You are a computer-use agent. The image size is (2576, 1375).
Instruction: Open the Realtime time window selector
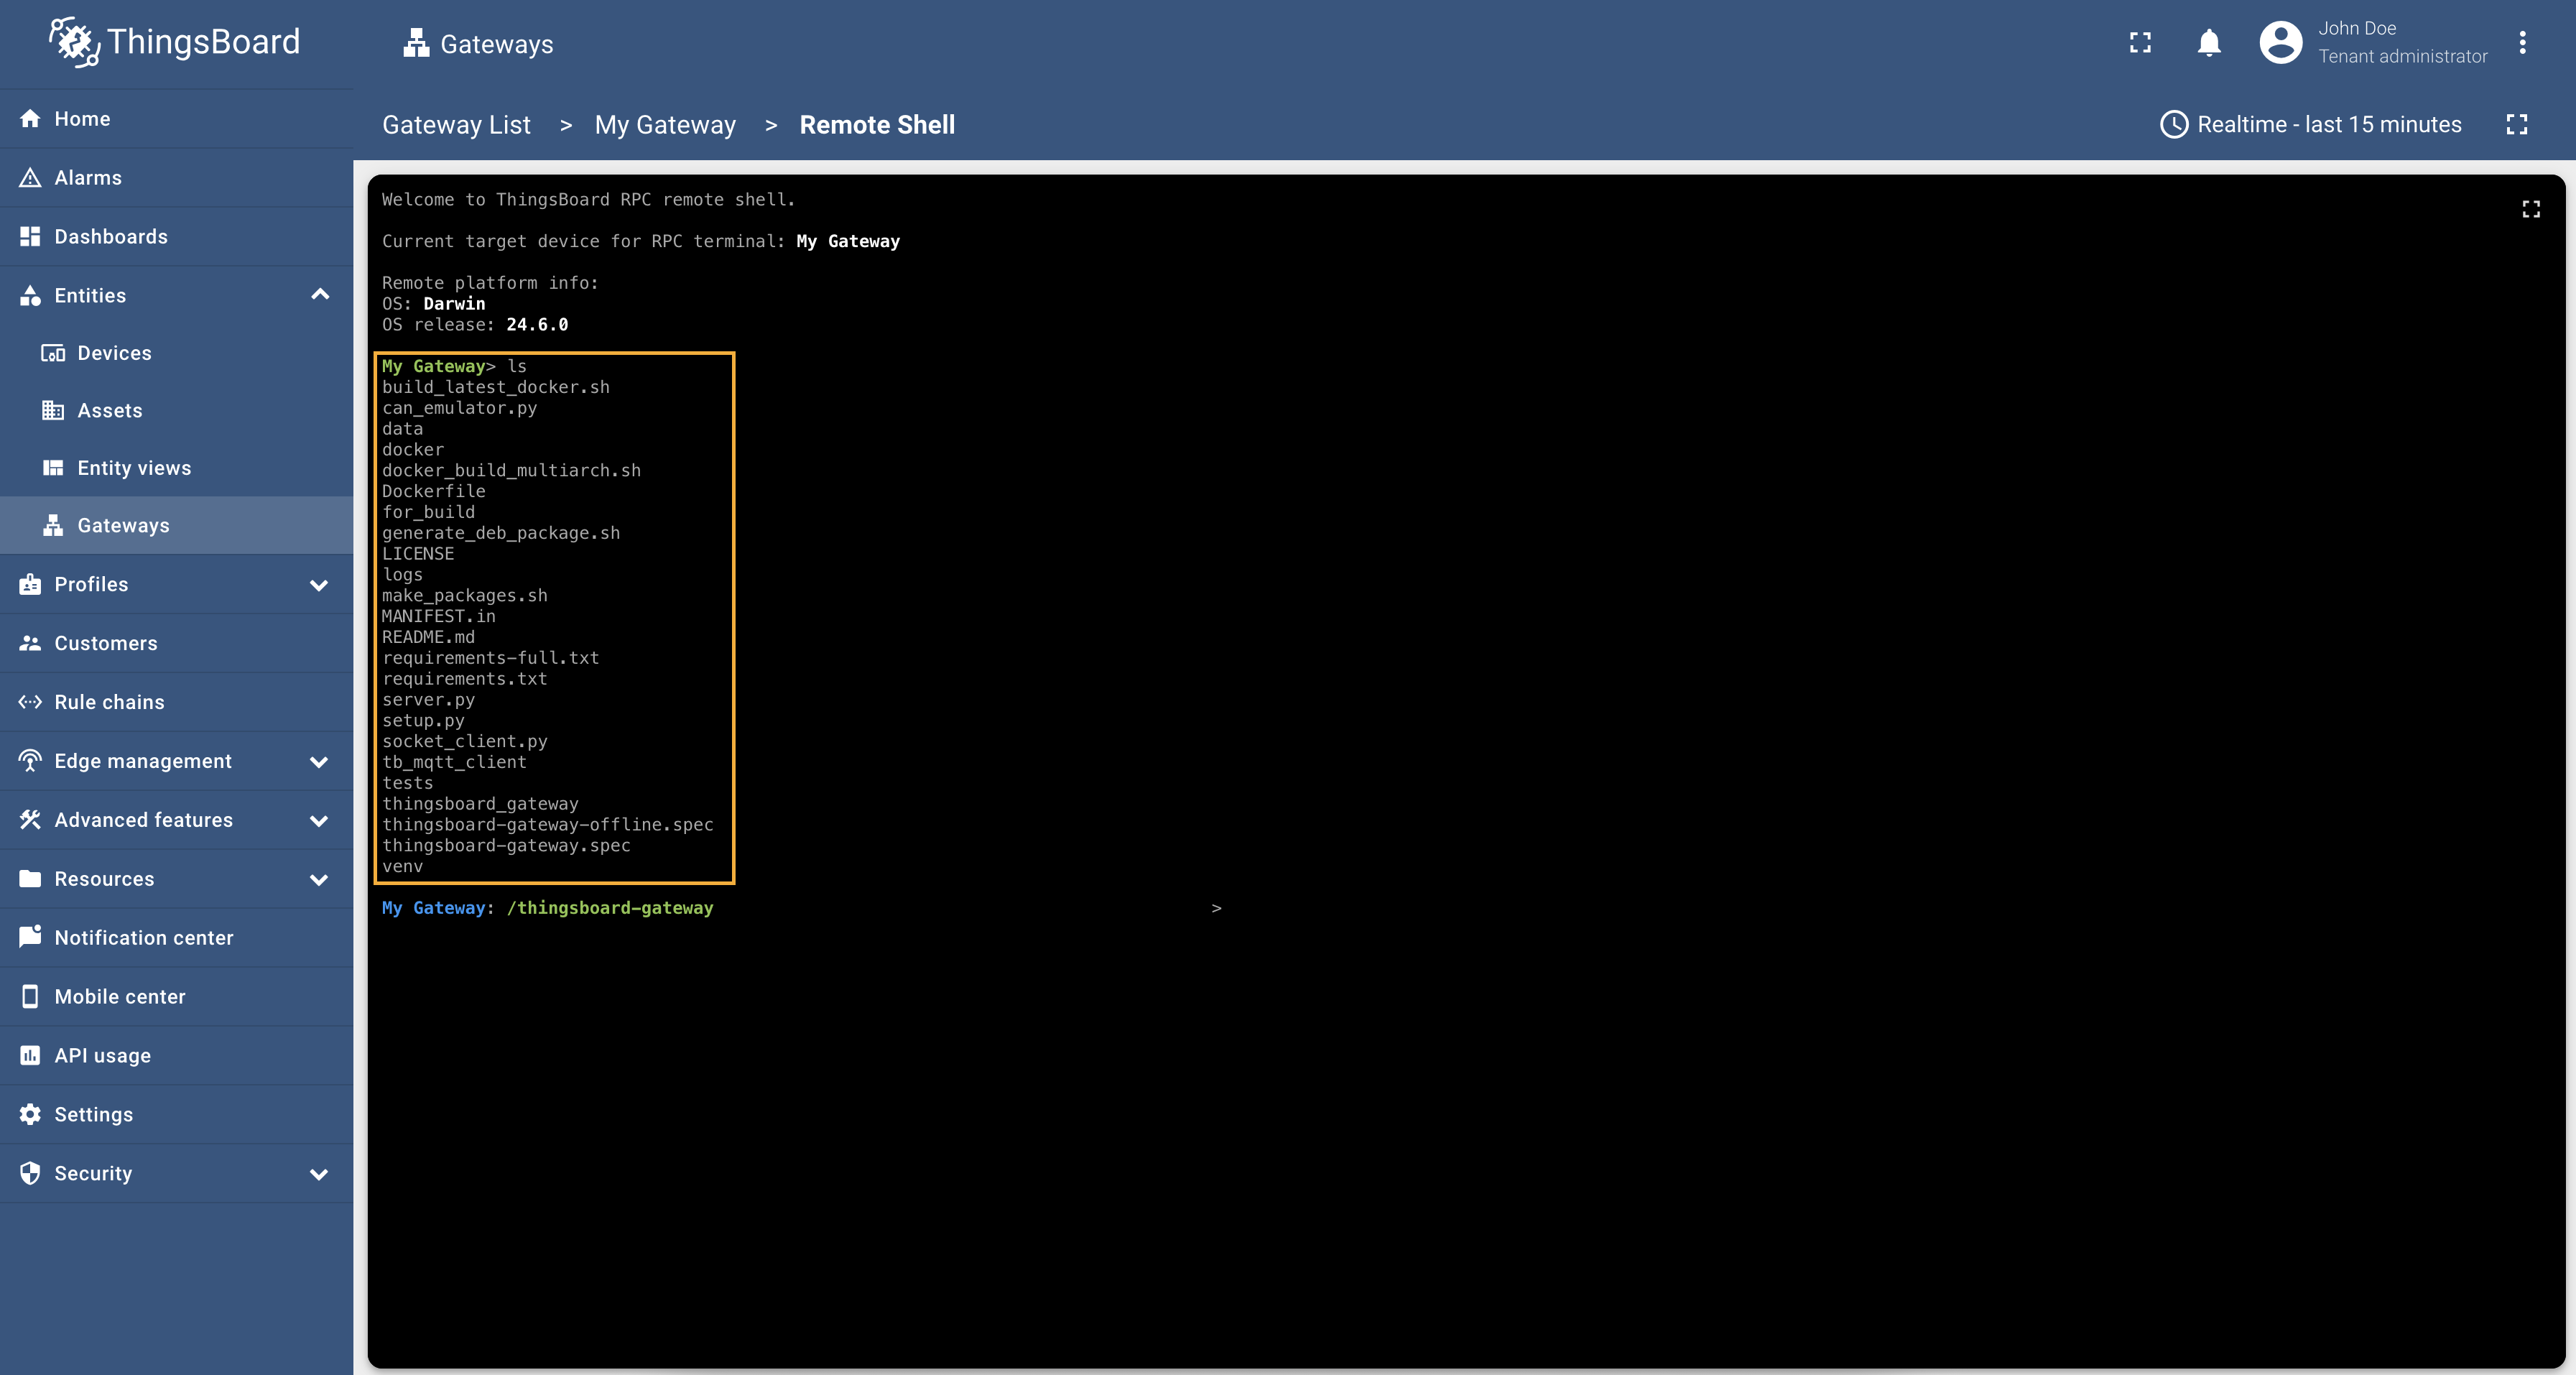pos(2311,124)
